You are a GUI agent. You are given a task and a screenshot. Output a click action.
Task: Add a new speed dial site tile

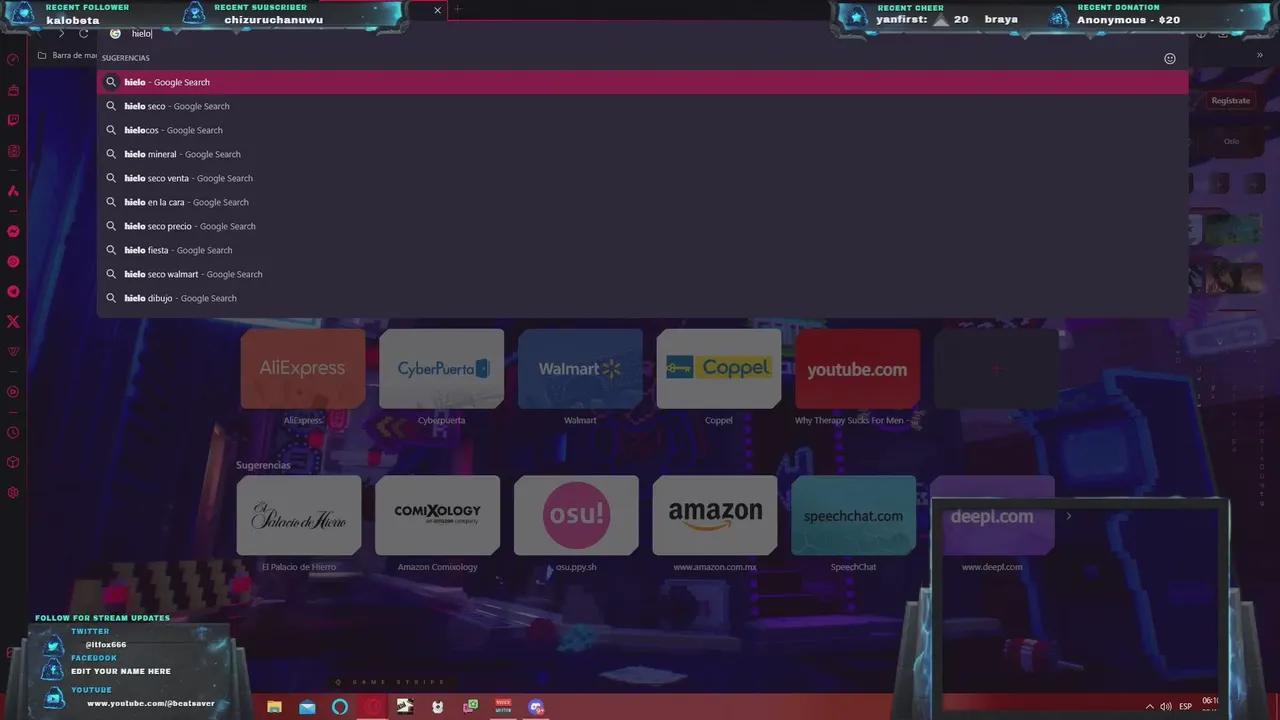(996, 368)
